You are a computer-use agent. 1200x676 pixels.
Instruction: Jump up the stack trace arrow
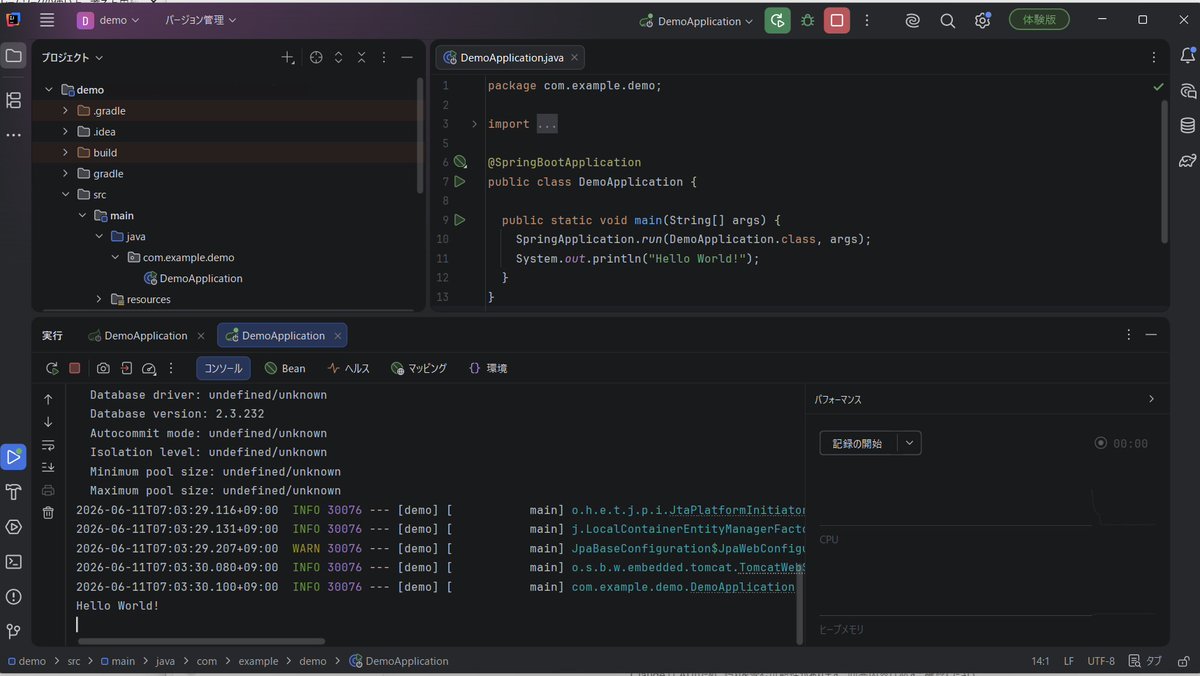[48, 399]
